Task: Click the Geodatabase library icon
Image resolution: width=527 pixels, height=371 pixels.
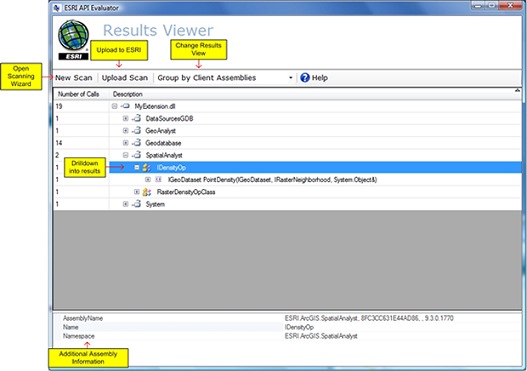Action: click(136, 143)
